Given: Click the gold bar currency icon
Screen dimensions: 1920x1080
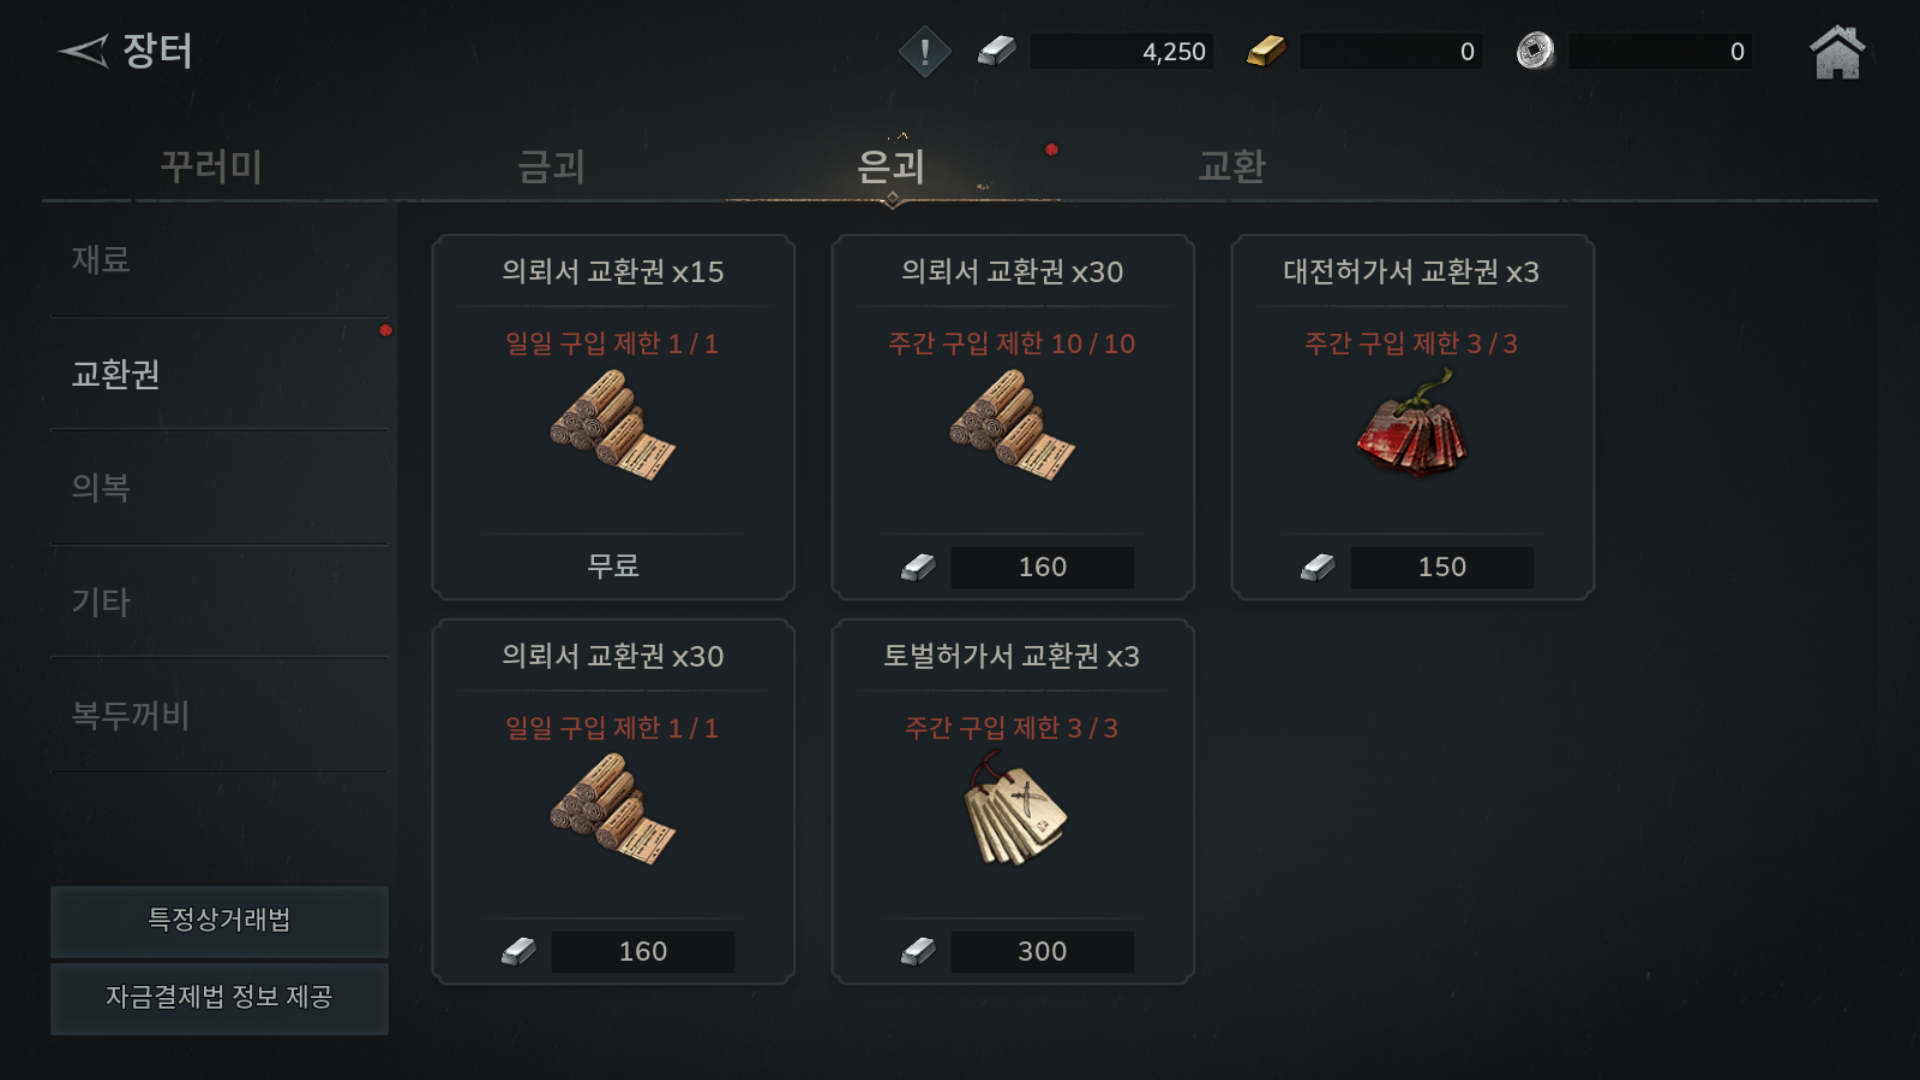Looking at the screenshot, I should click(x=1266, y=51).
